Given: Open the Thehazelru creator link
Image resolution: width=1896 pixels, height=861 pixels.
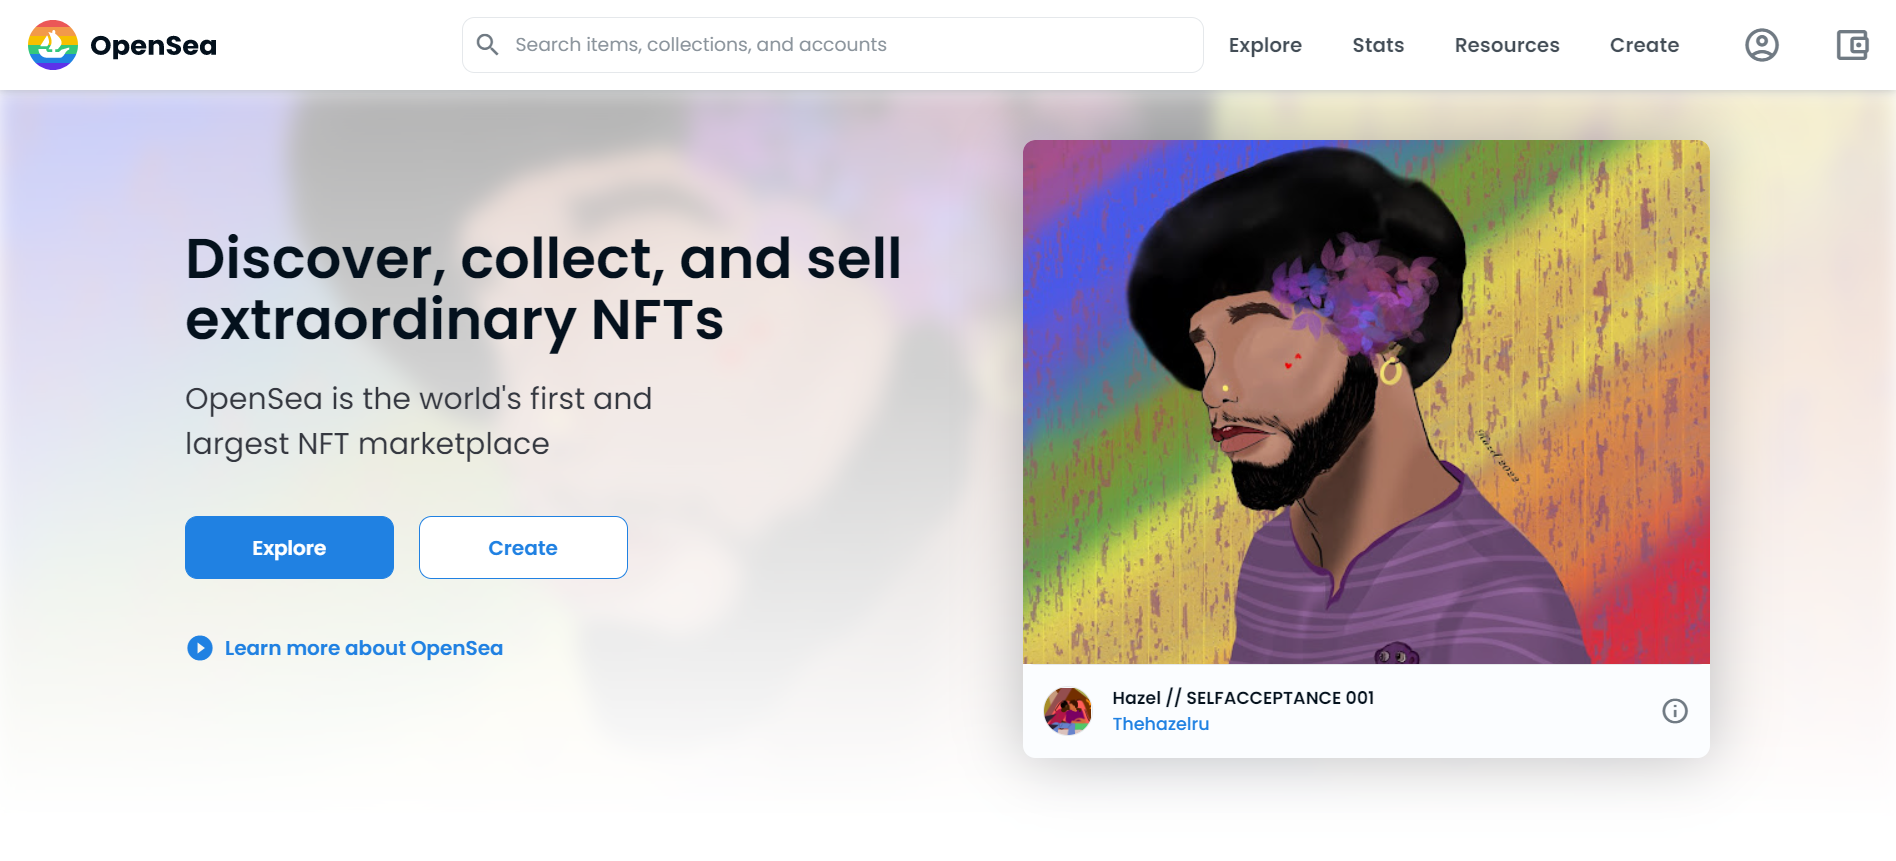Looking at the screenshot, I should (x=1160, y=724).
